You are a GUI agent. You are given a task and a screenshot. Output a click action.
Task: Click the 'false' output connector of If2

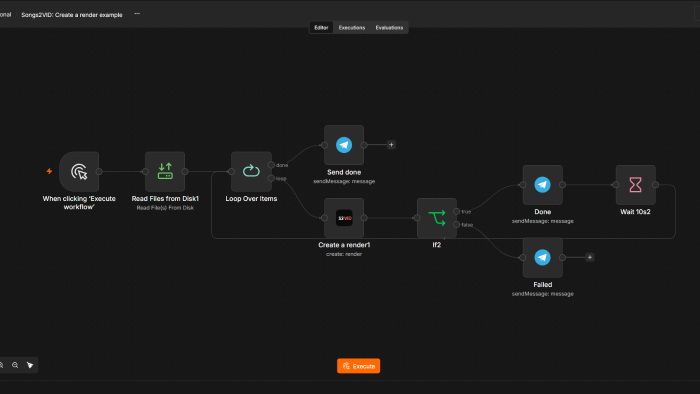[456, 224]
